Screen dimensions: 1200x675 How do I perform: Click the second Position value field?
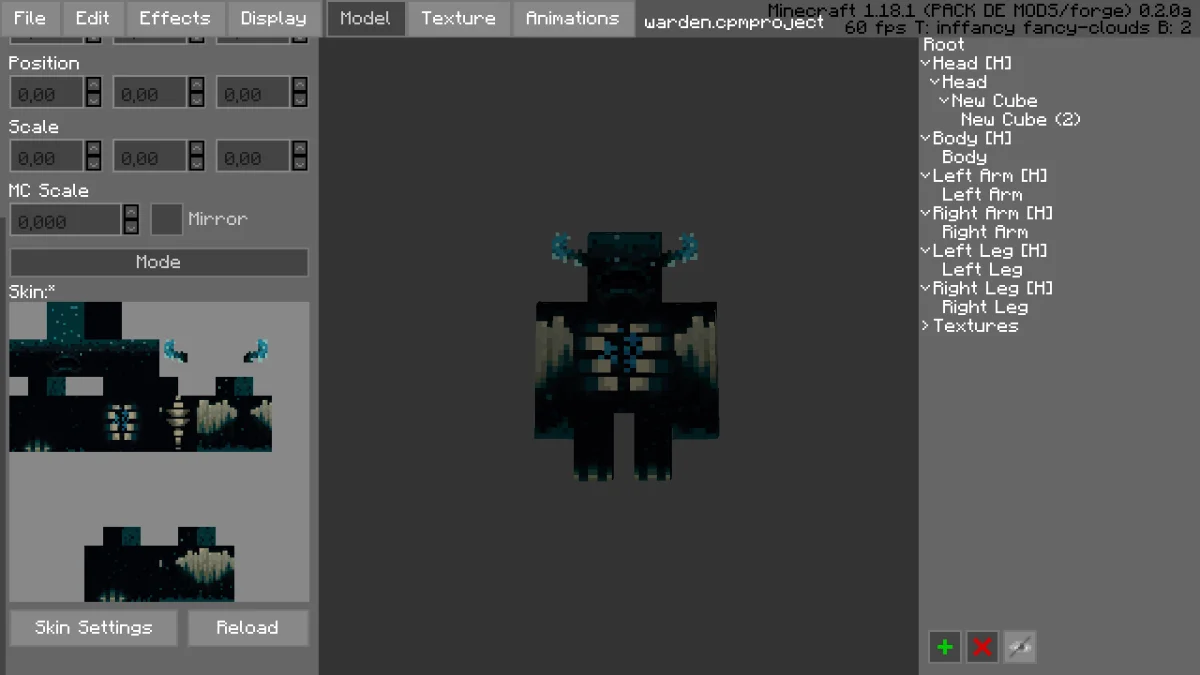(x=150, y=94)
